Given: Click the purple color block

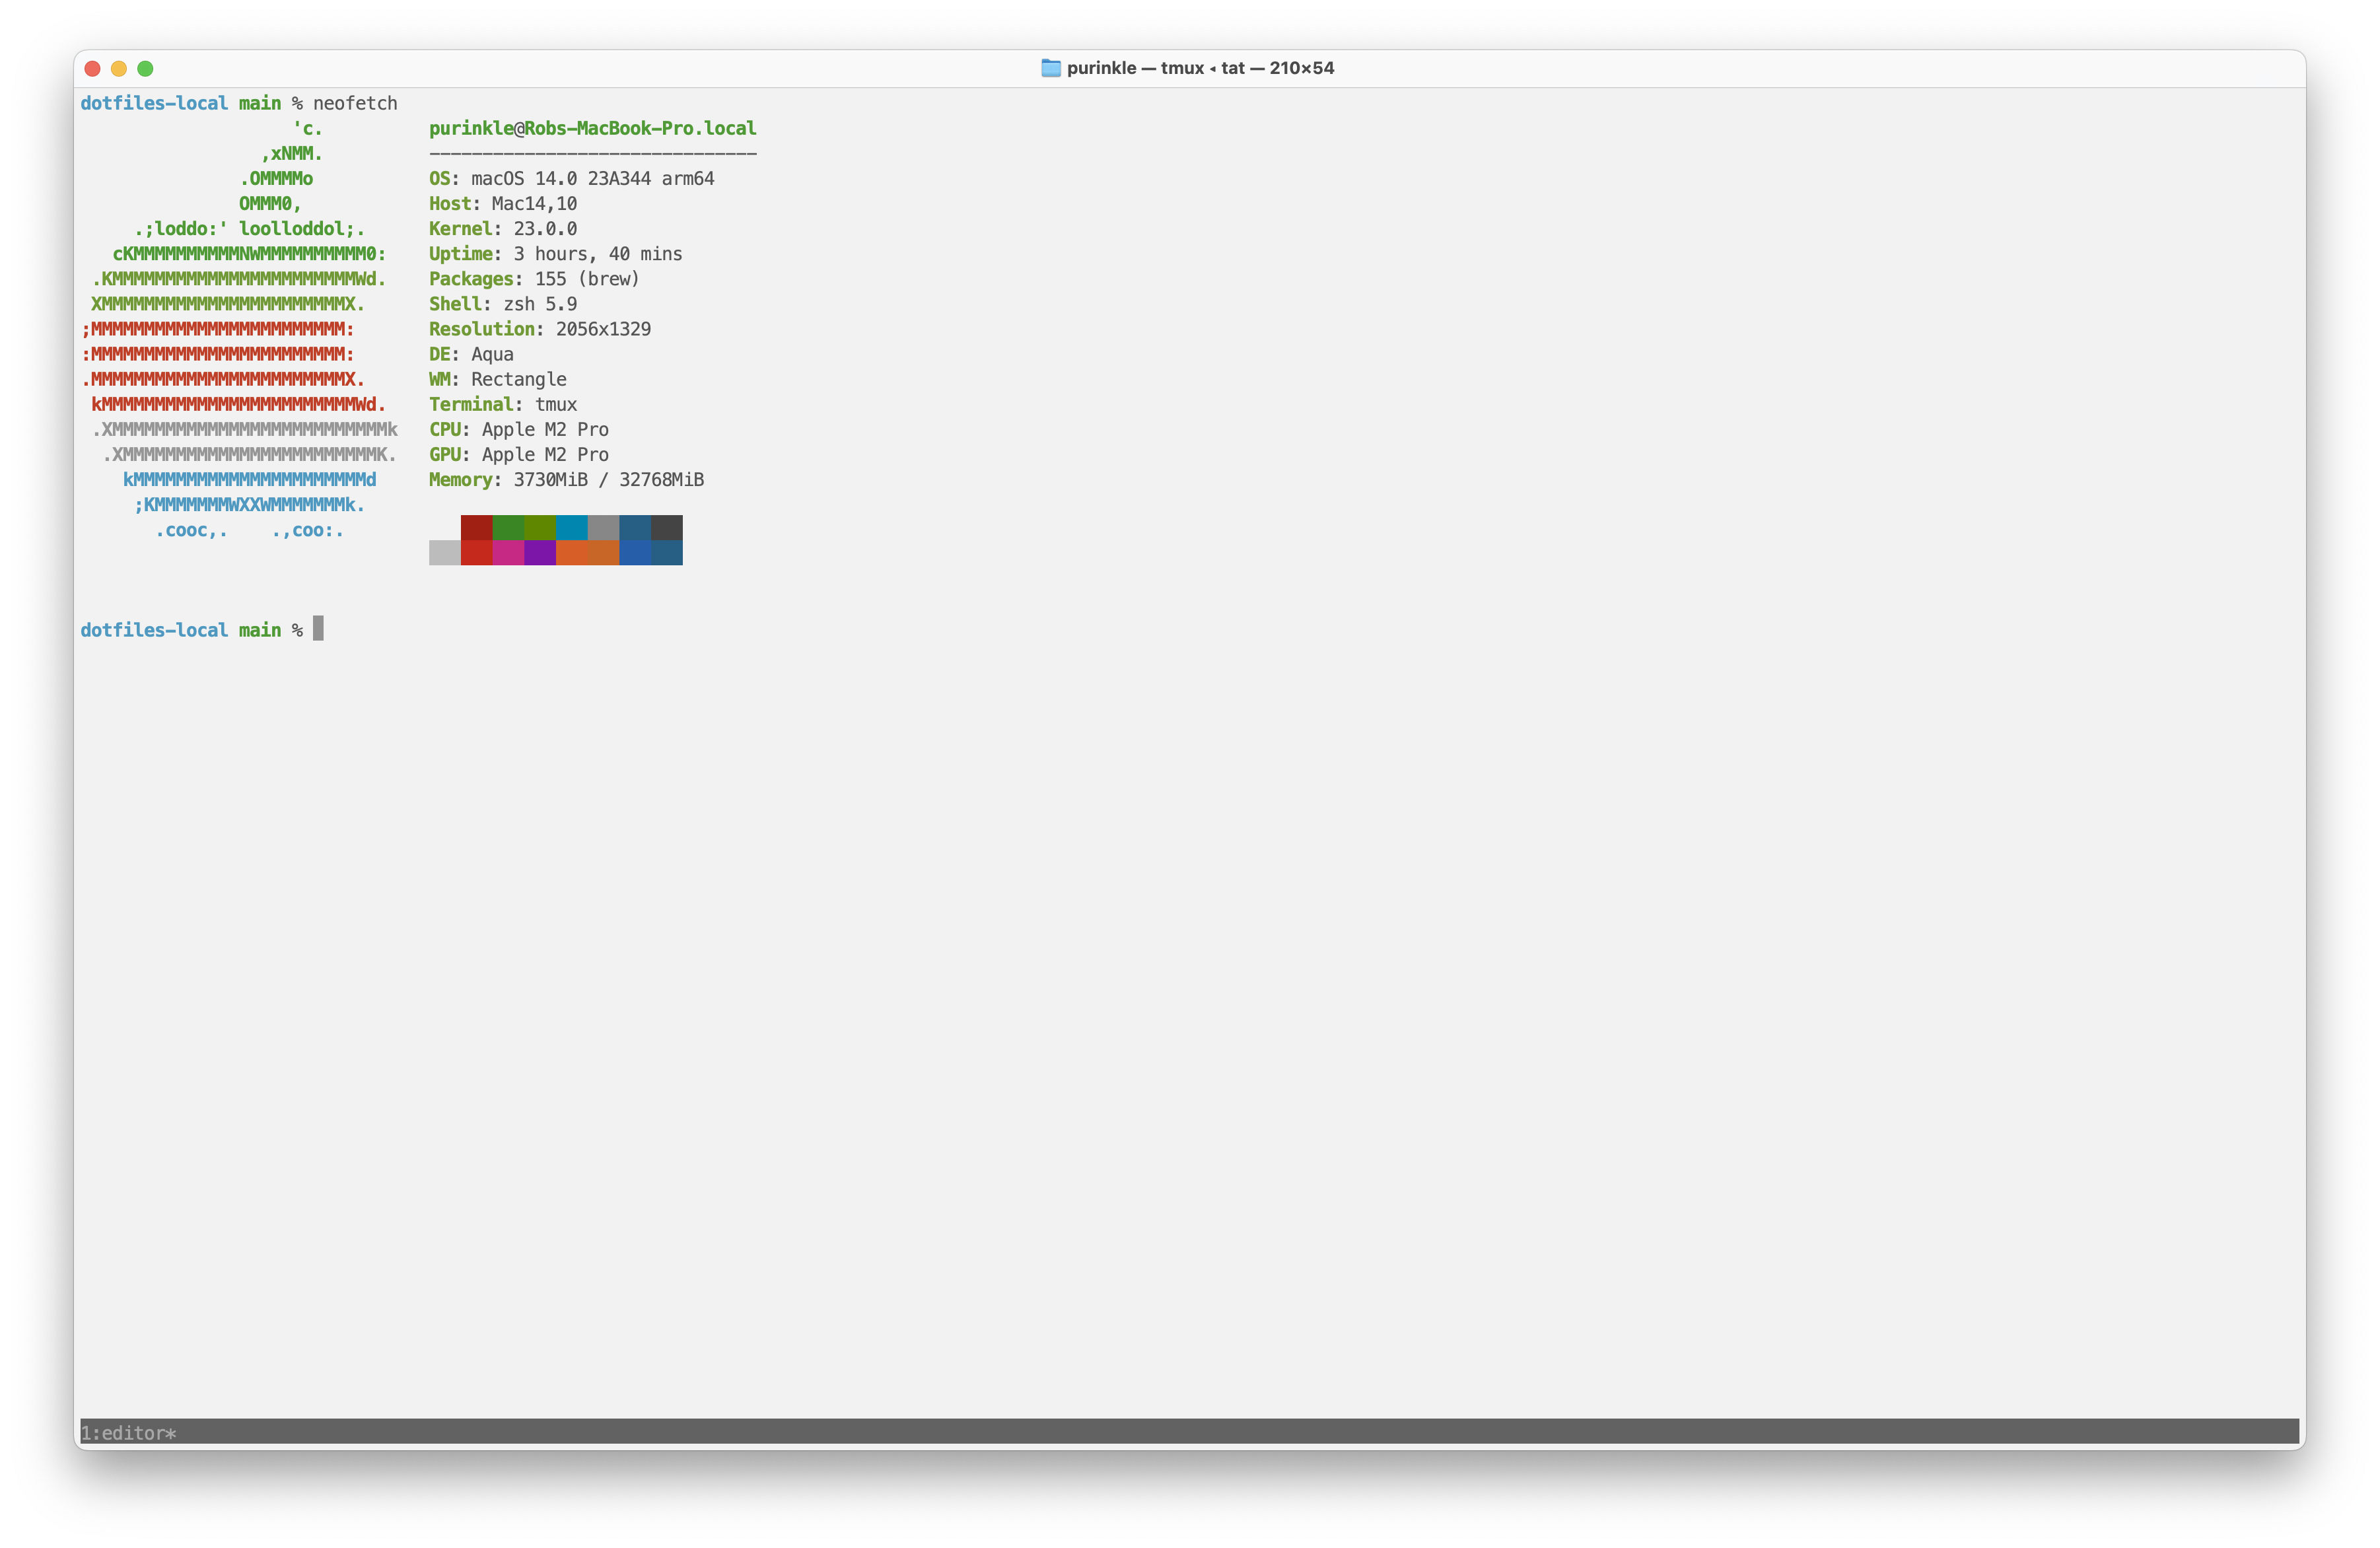Looking at the screenshot, I should tap(540, 553).
